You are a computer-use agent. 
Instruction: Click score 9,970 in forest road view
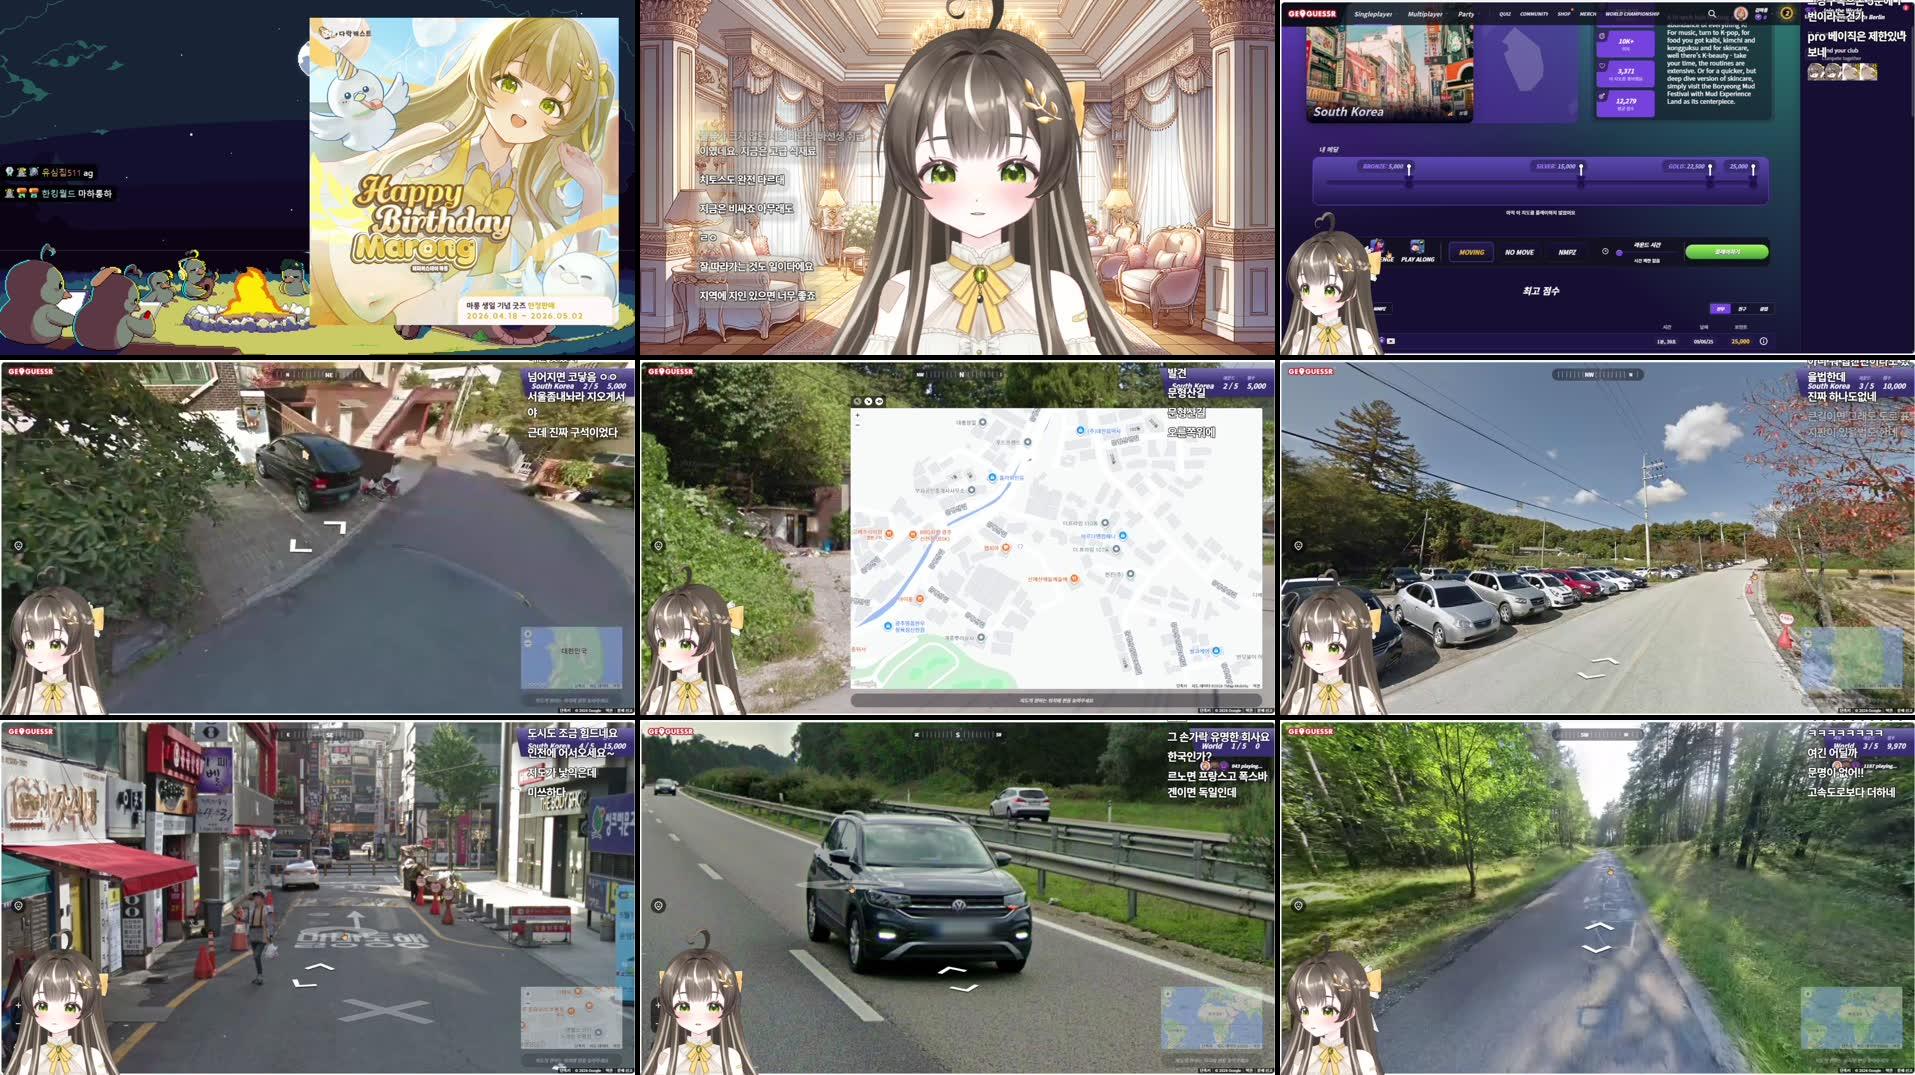tap(1896, 746)
